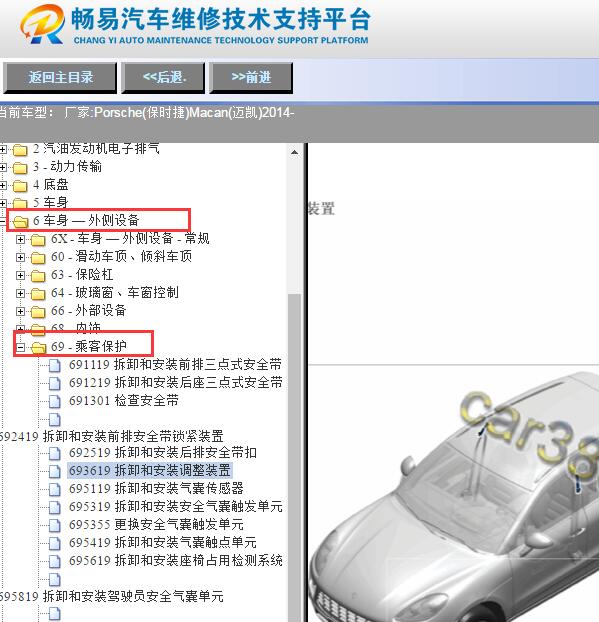Open 695619 拆卸和安装座椅占用检测系统

175,561
